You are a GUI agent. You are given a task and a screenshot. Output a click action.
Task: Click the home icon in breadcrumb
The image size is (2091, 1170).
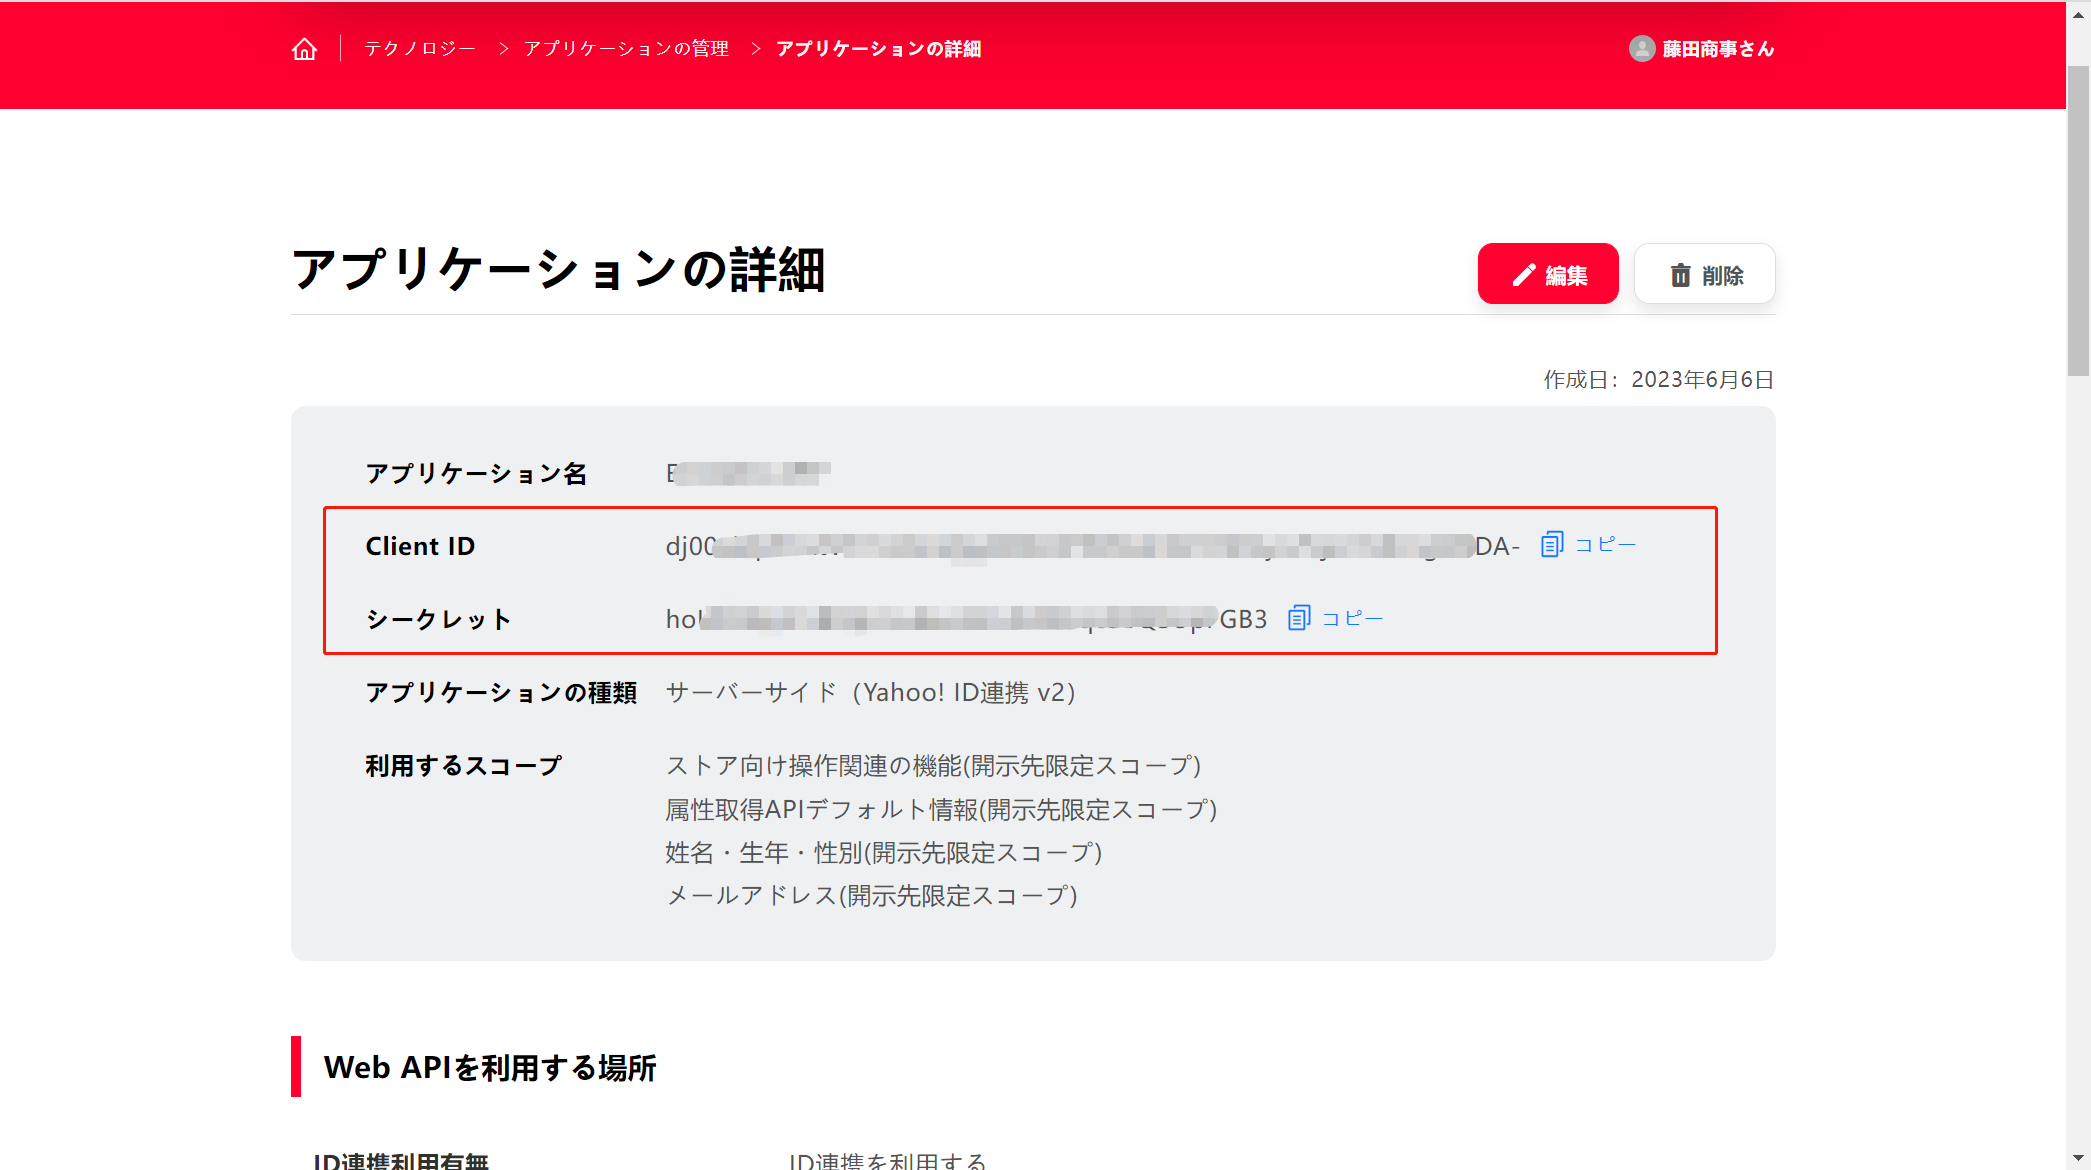pos(304,49)
